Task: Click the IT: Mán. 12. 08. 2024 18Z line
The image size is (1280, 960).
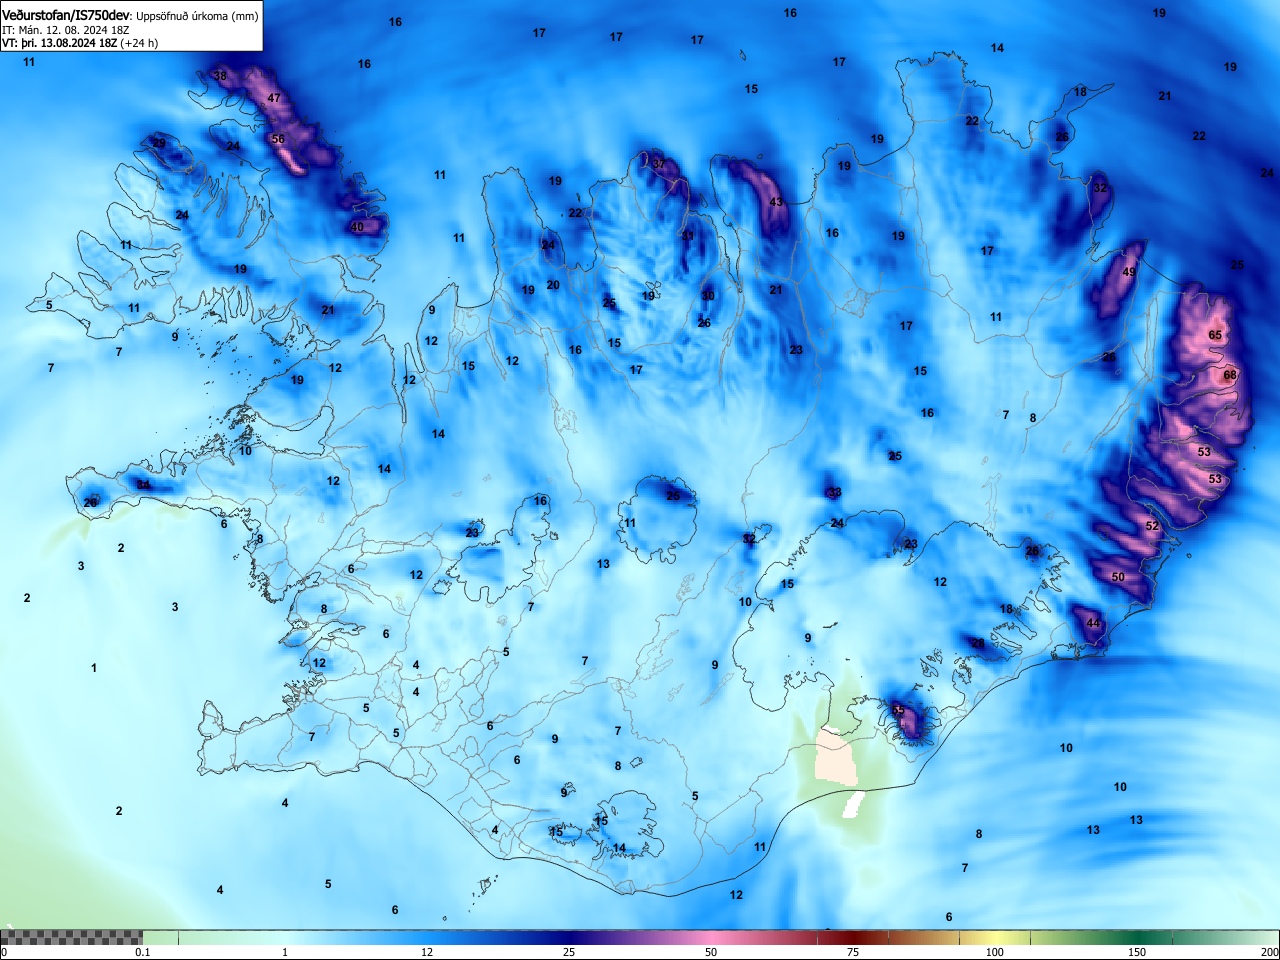Action: [66, 30]
